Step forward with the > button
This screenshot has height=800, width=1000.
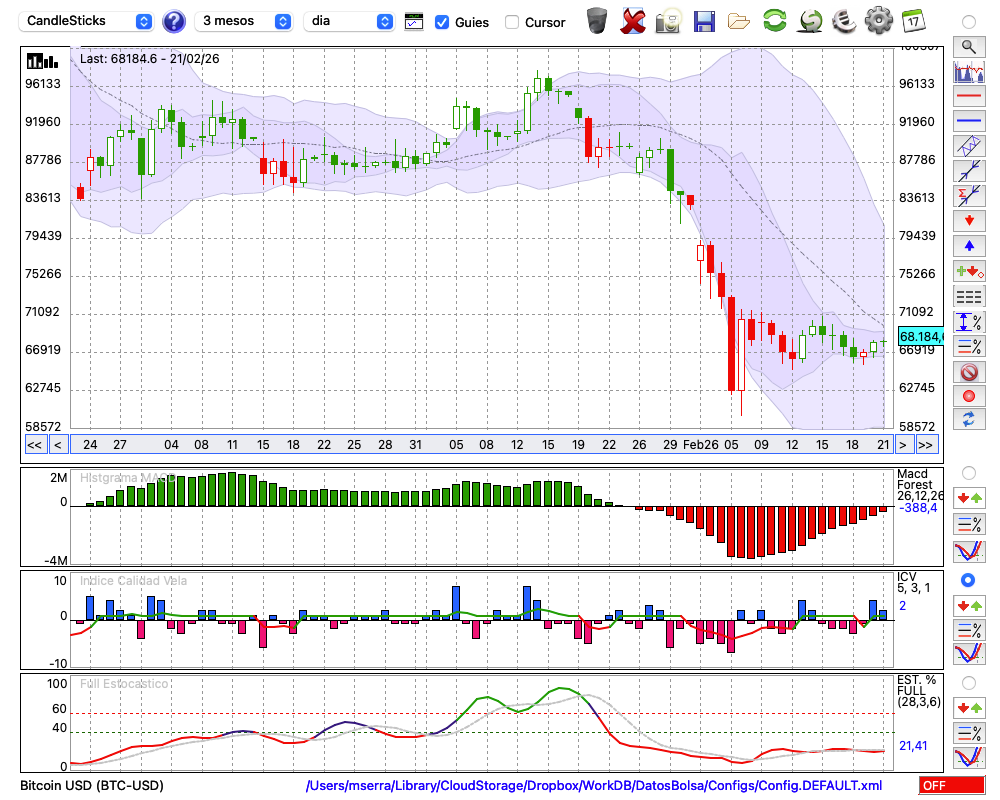coord(902,445)
